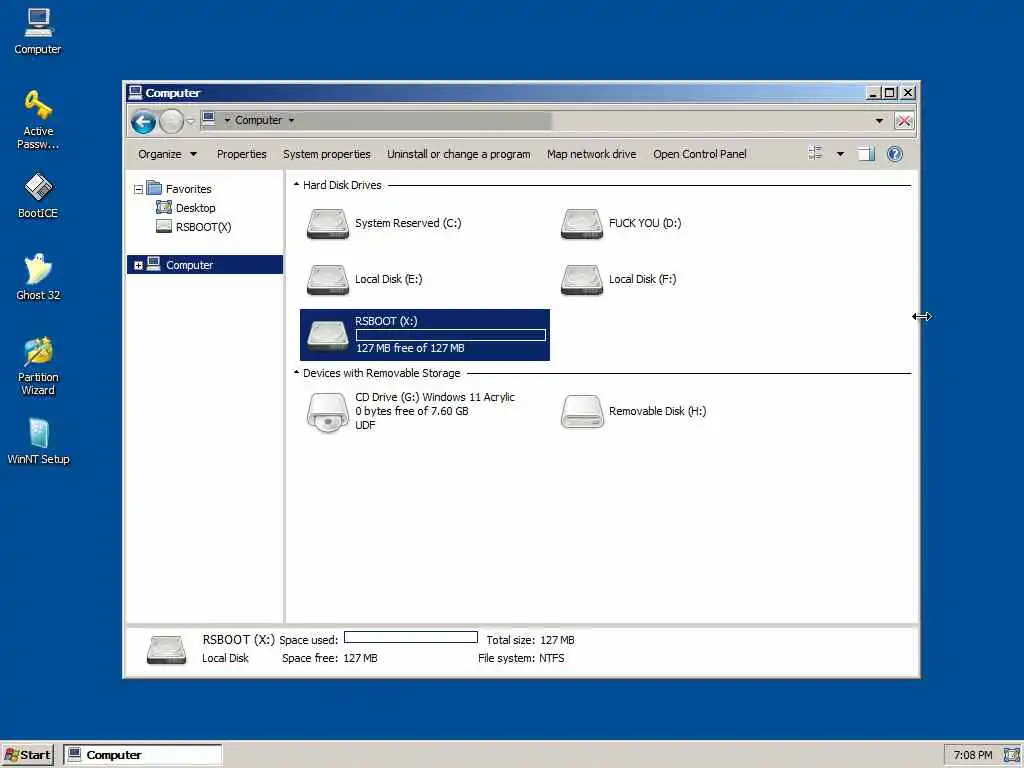The height and width of the screenshot is (768, 1024).
Task: Launch Active Password Changer desktop icon
Action: tap(38, 120)
